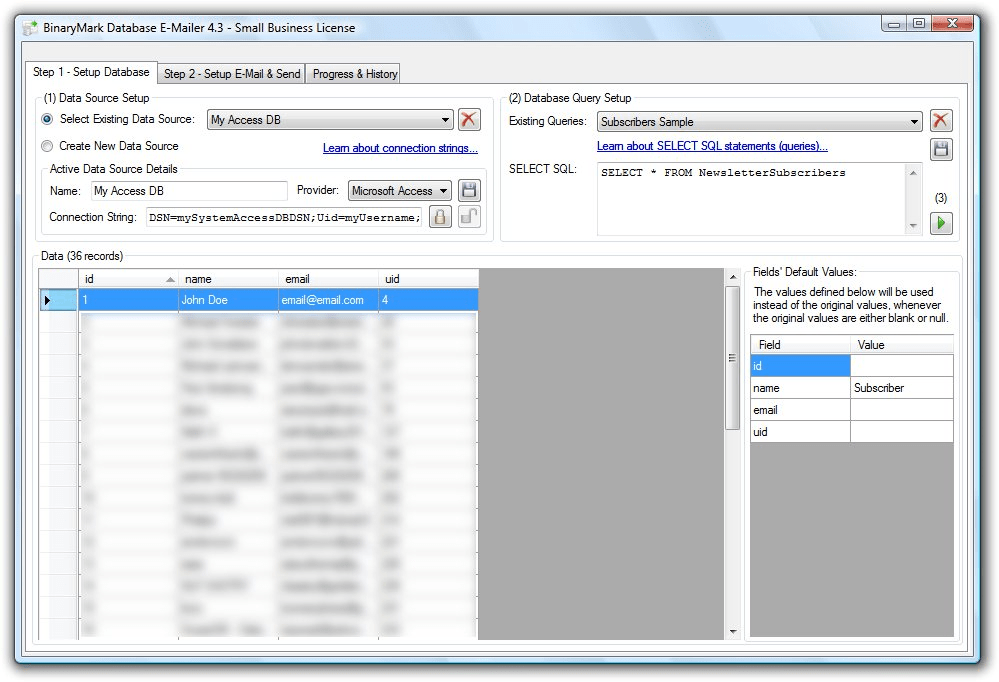Unlock the connection string

pyautogui.click(x=468, y=216)
